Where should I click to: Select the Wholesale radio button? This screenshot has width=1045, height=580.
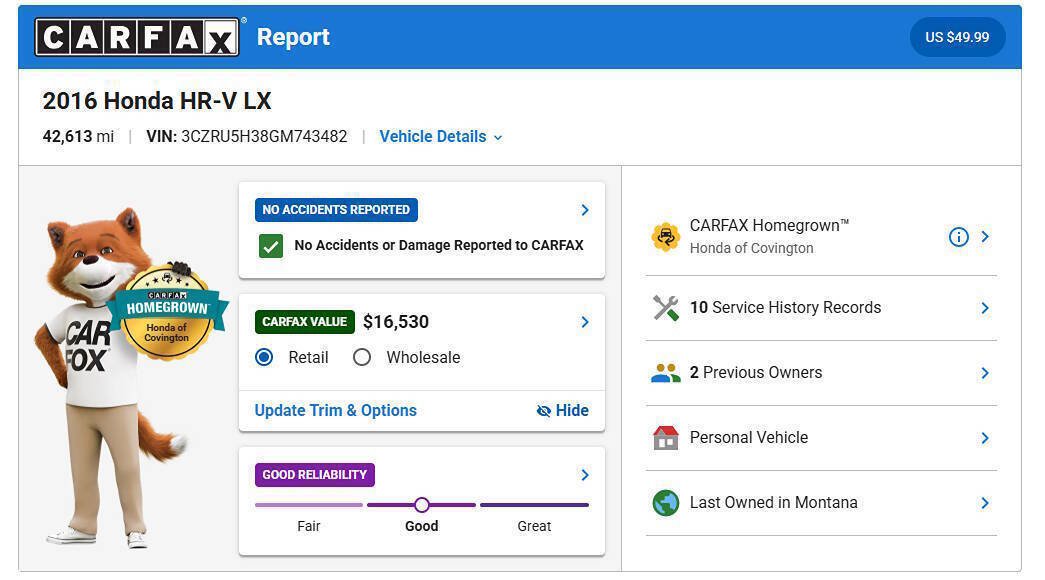point(362,357)
